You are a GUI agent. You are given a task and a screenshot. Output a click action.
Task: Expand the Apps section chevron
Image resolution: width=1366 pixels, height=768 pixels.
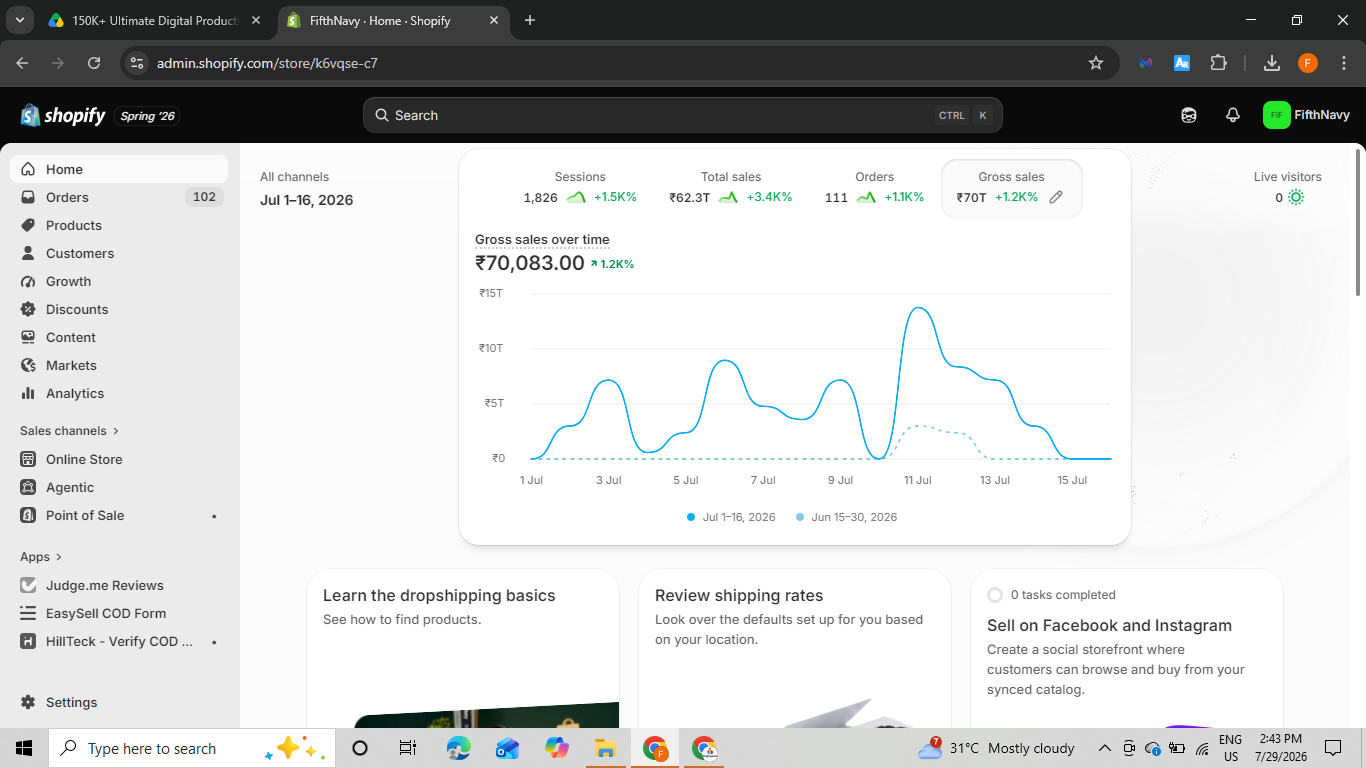(x=59, y=557)
